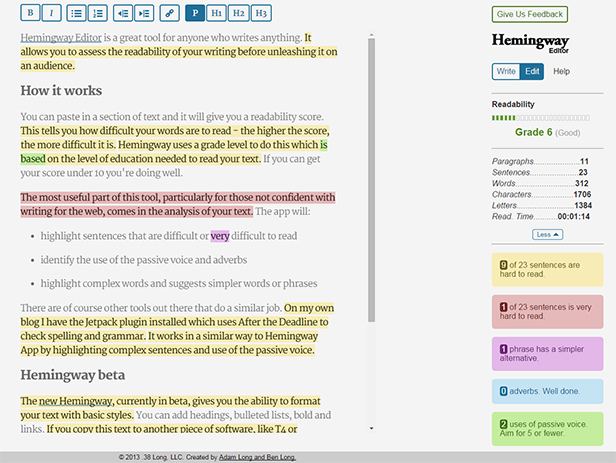Set paragraph style with P button
The image size is (616, 463).
195,14
